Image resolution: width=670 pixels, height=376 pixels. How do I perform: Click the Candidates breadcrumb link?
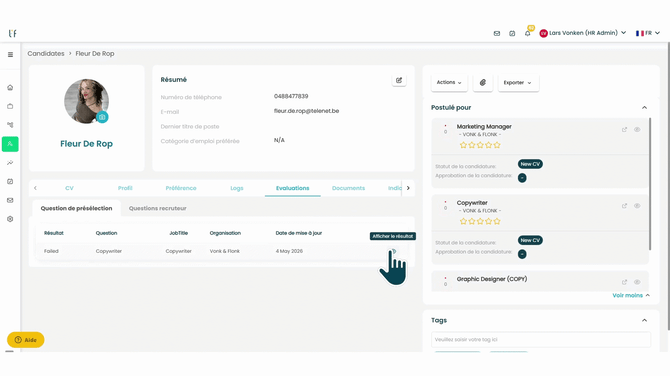(46, 54)
